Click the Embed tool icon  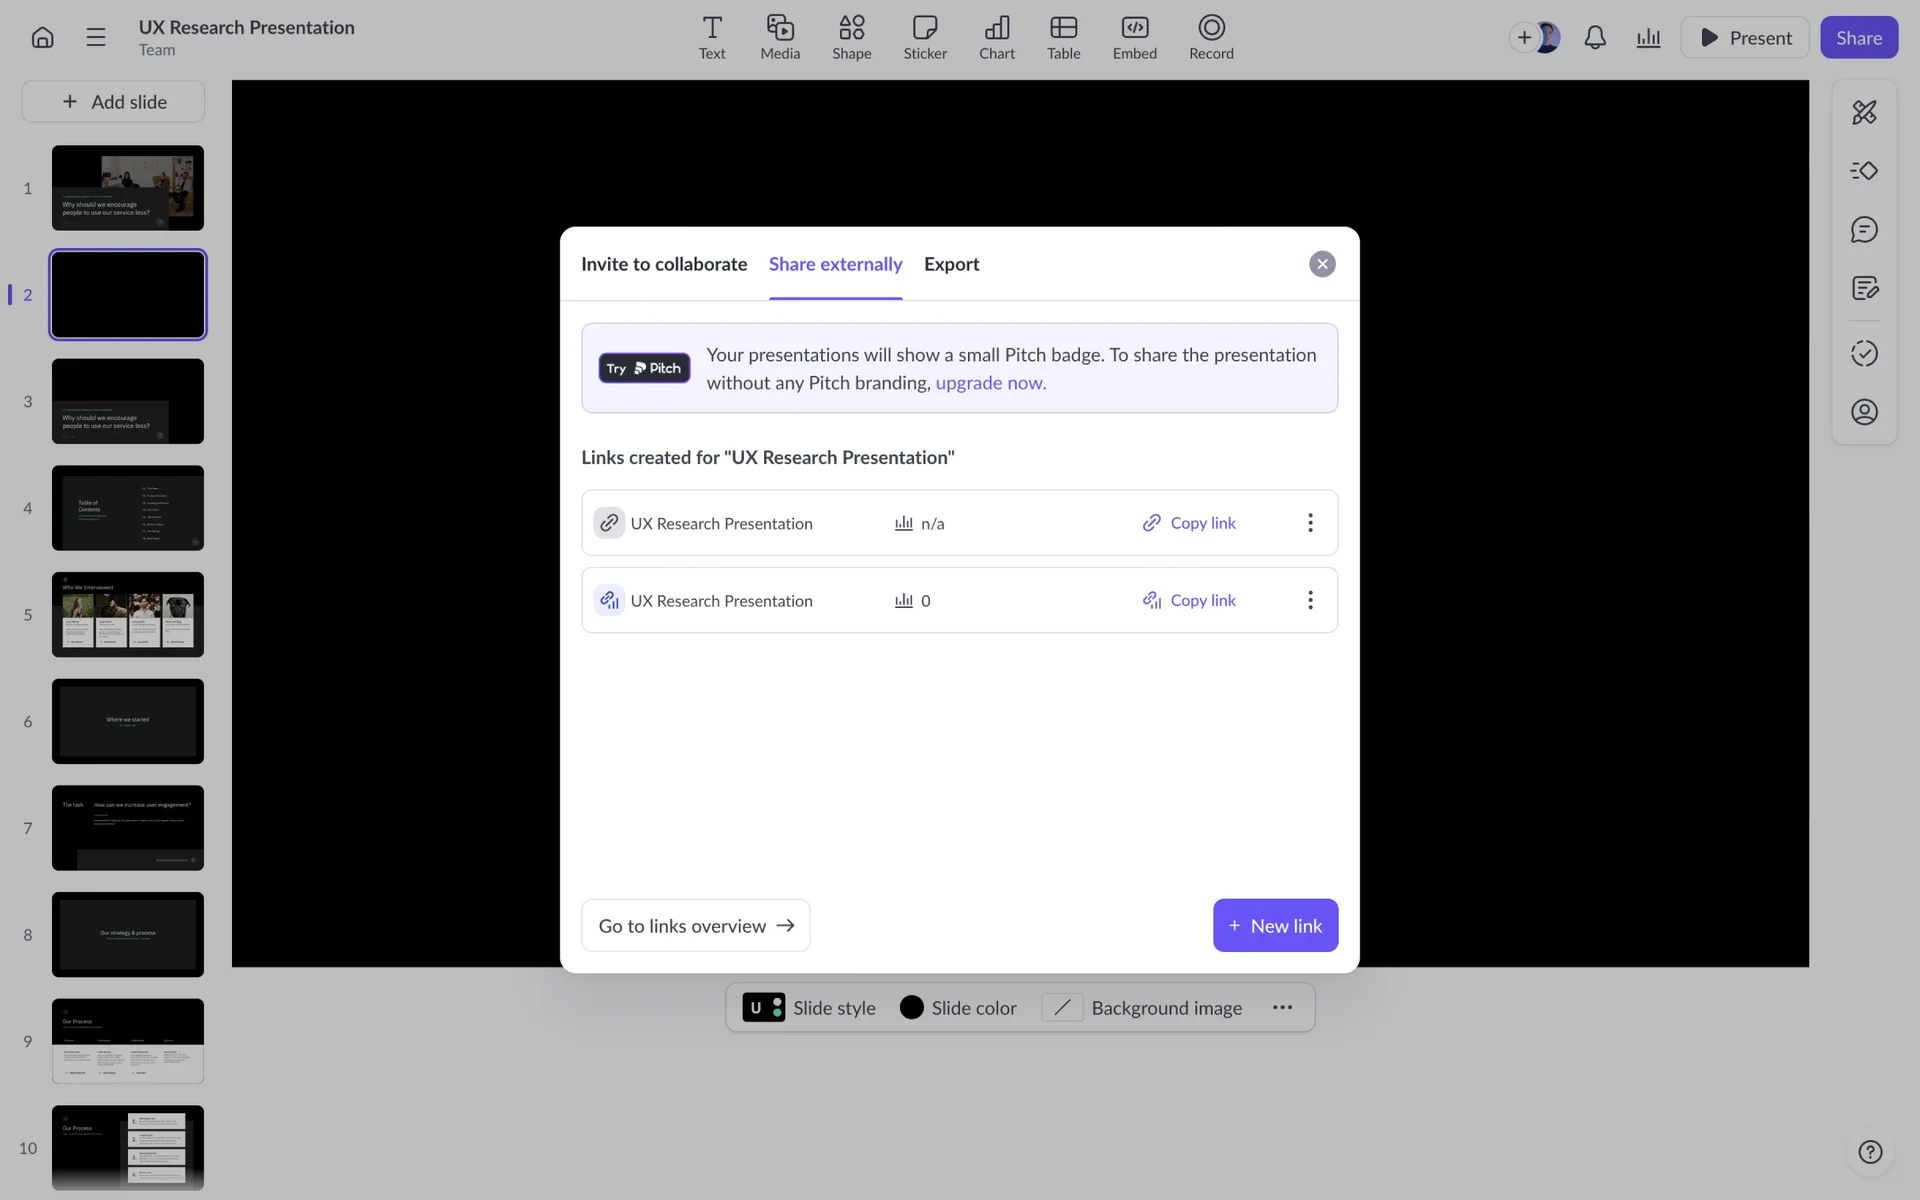pyautogui.click(x=1134, y=38)
